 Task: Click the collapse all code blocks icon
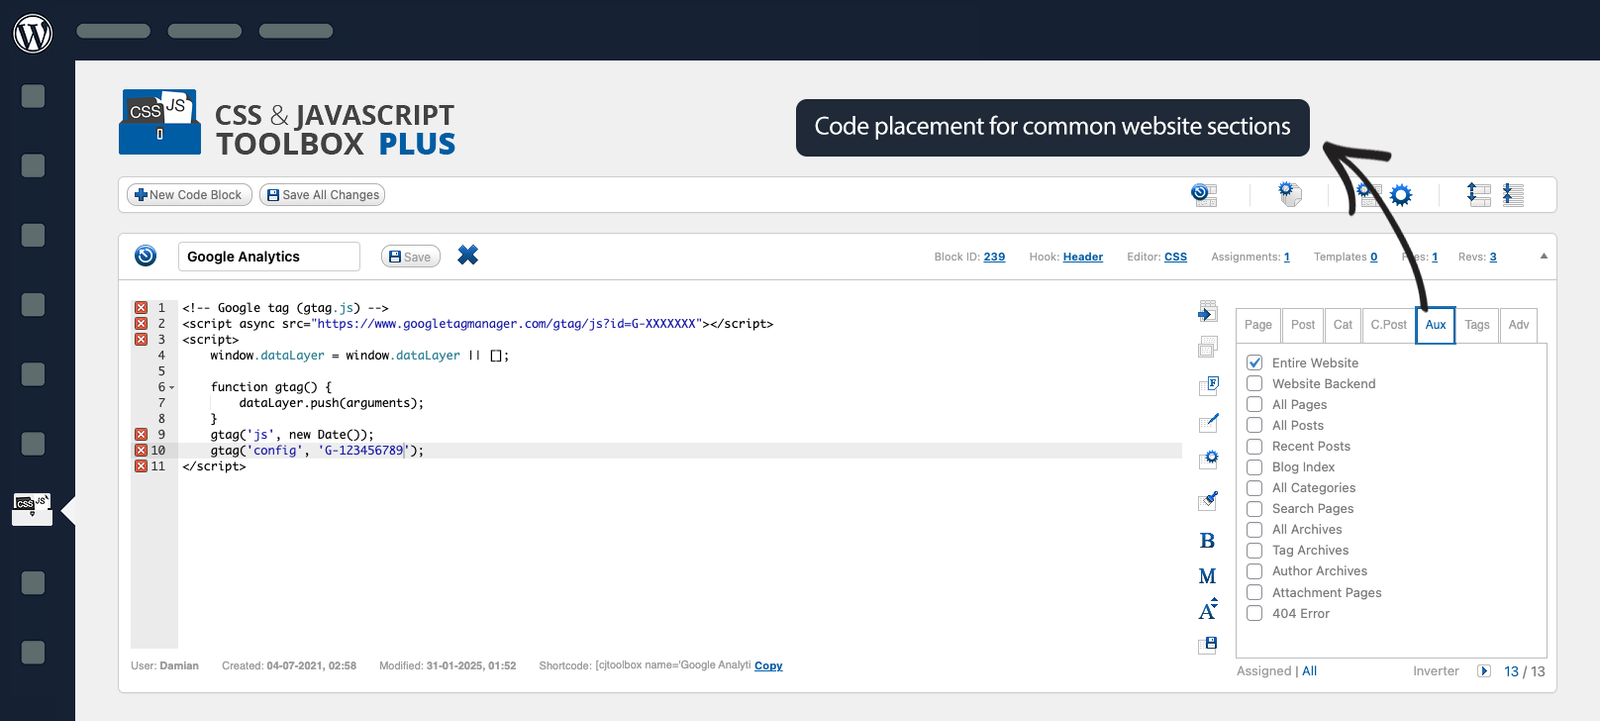1513,194
